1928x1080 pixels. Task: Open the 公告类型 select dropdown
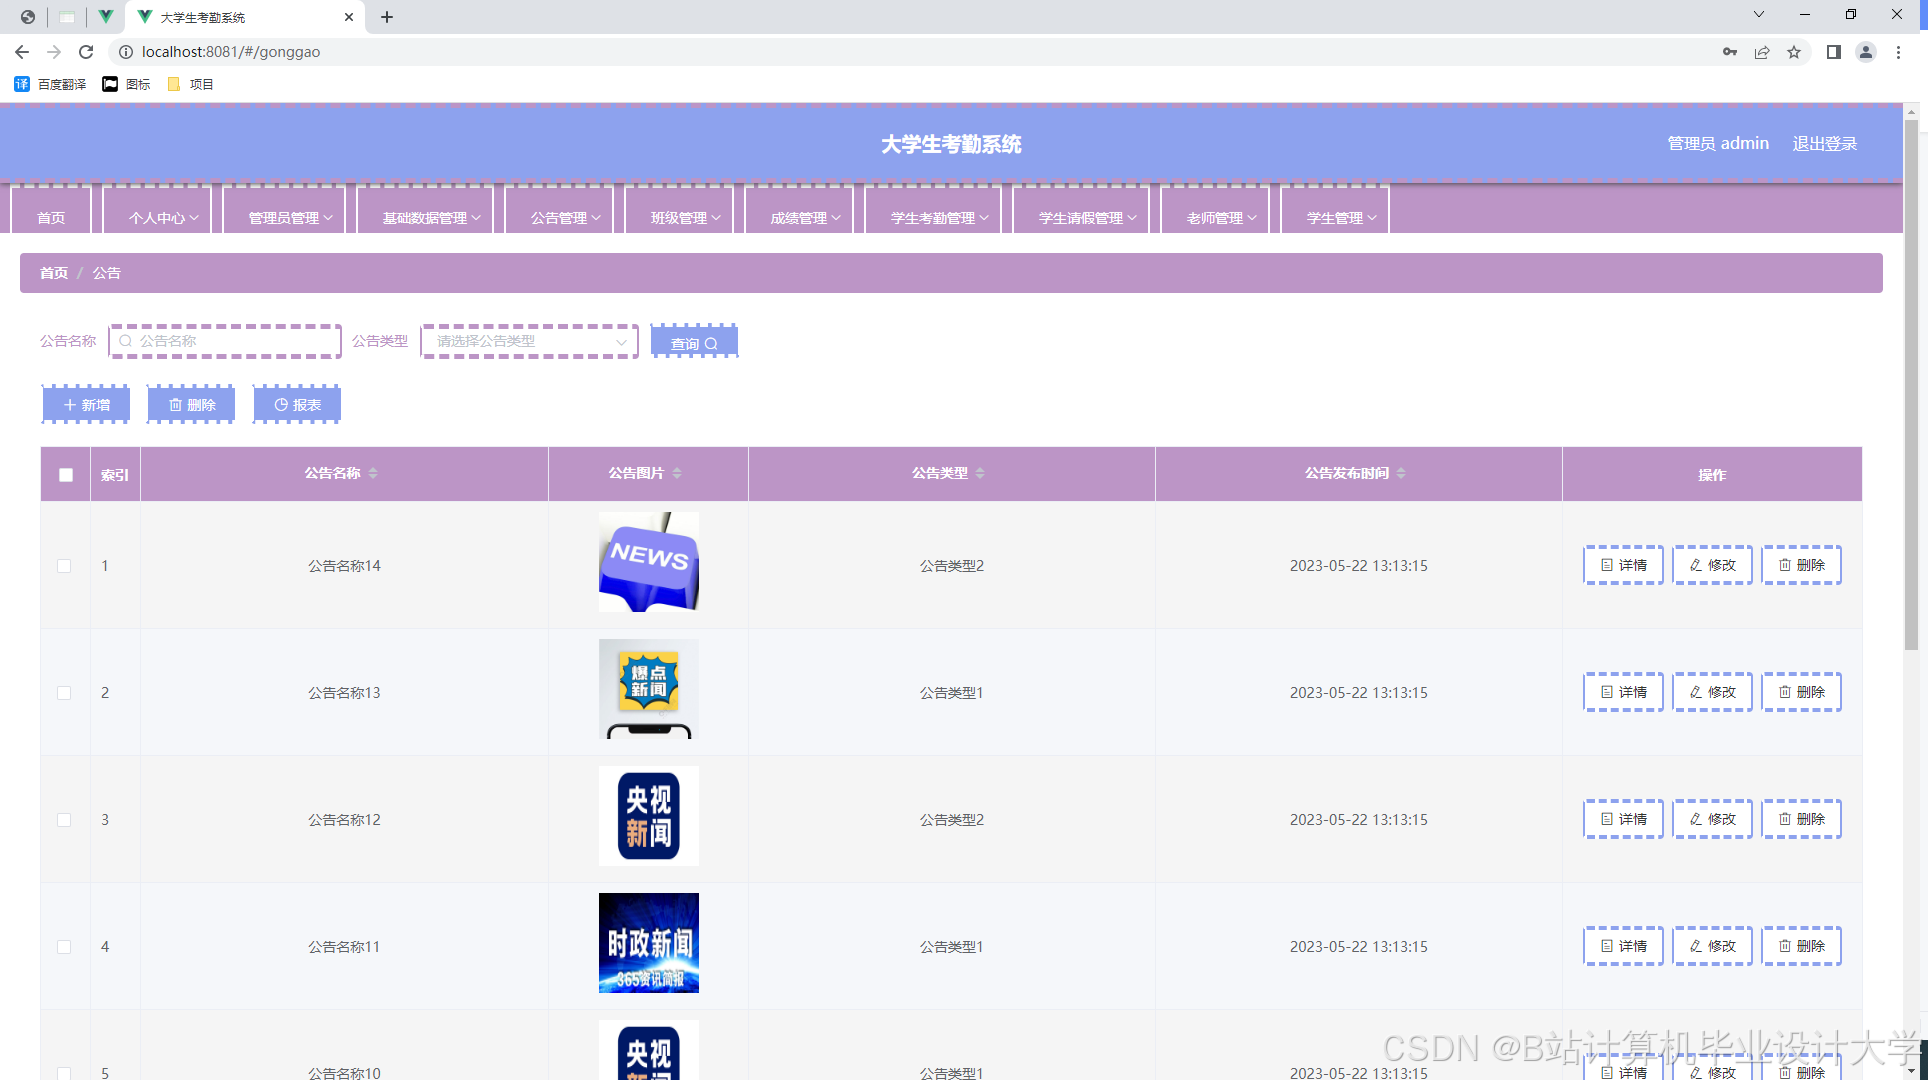coord(529,341)
